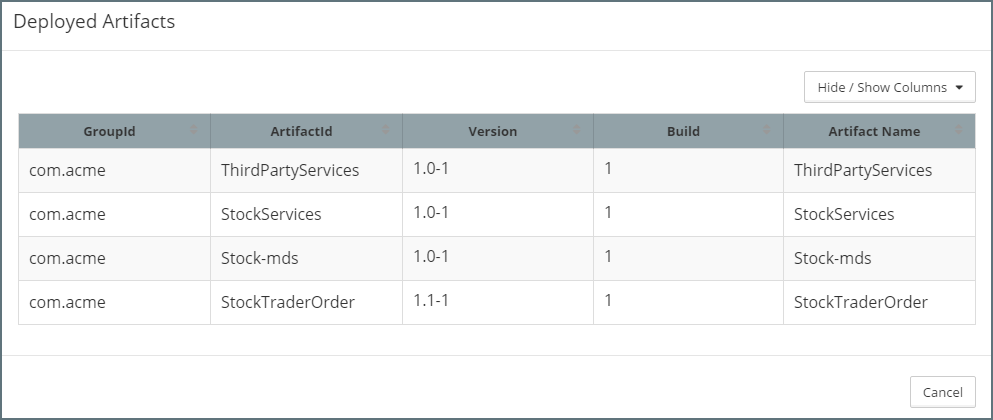Click version 1.1-1 in the StockTraderOrder row
The width and height of the screenshot is (993, 420).
click(x=431, y=300)
